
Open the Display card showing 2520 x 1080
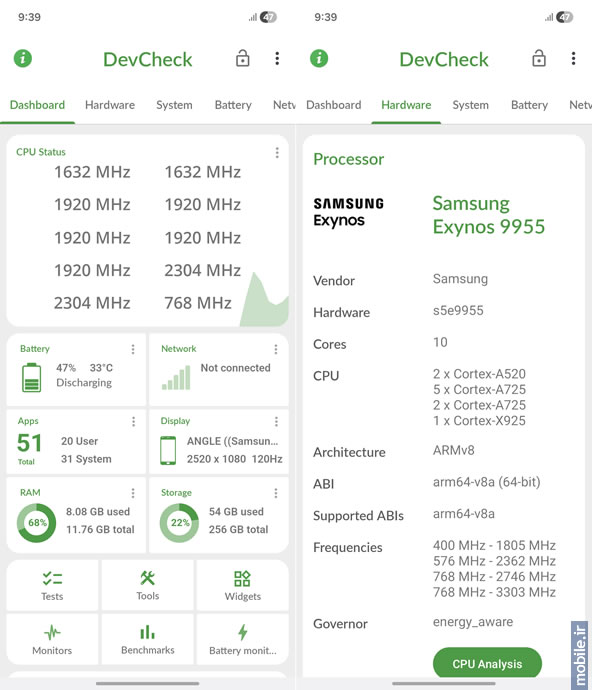pyautogui.click(x=219, y=442)
